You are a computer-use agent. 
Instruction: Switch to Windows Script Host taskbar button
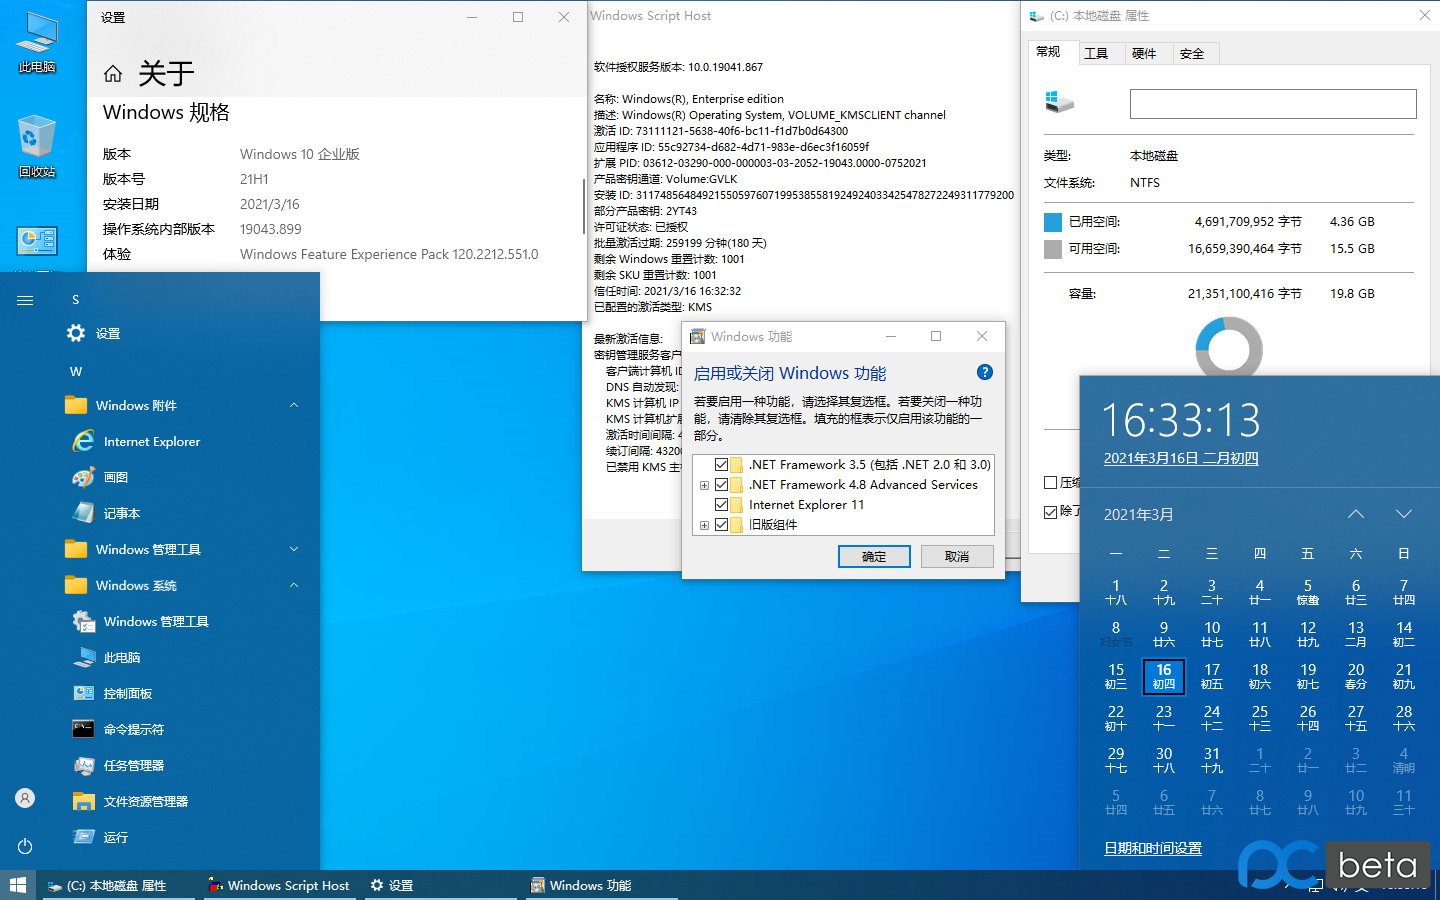[x=278, y=885]
